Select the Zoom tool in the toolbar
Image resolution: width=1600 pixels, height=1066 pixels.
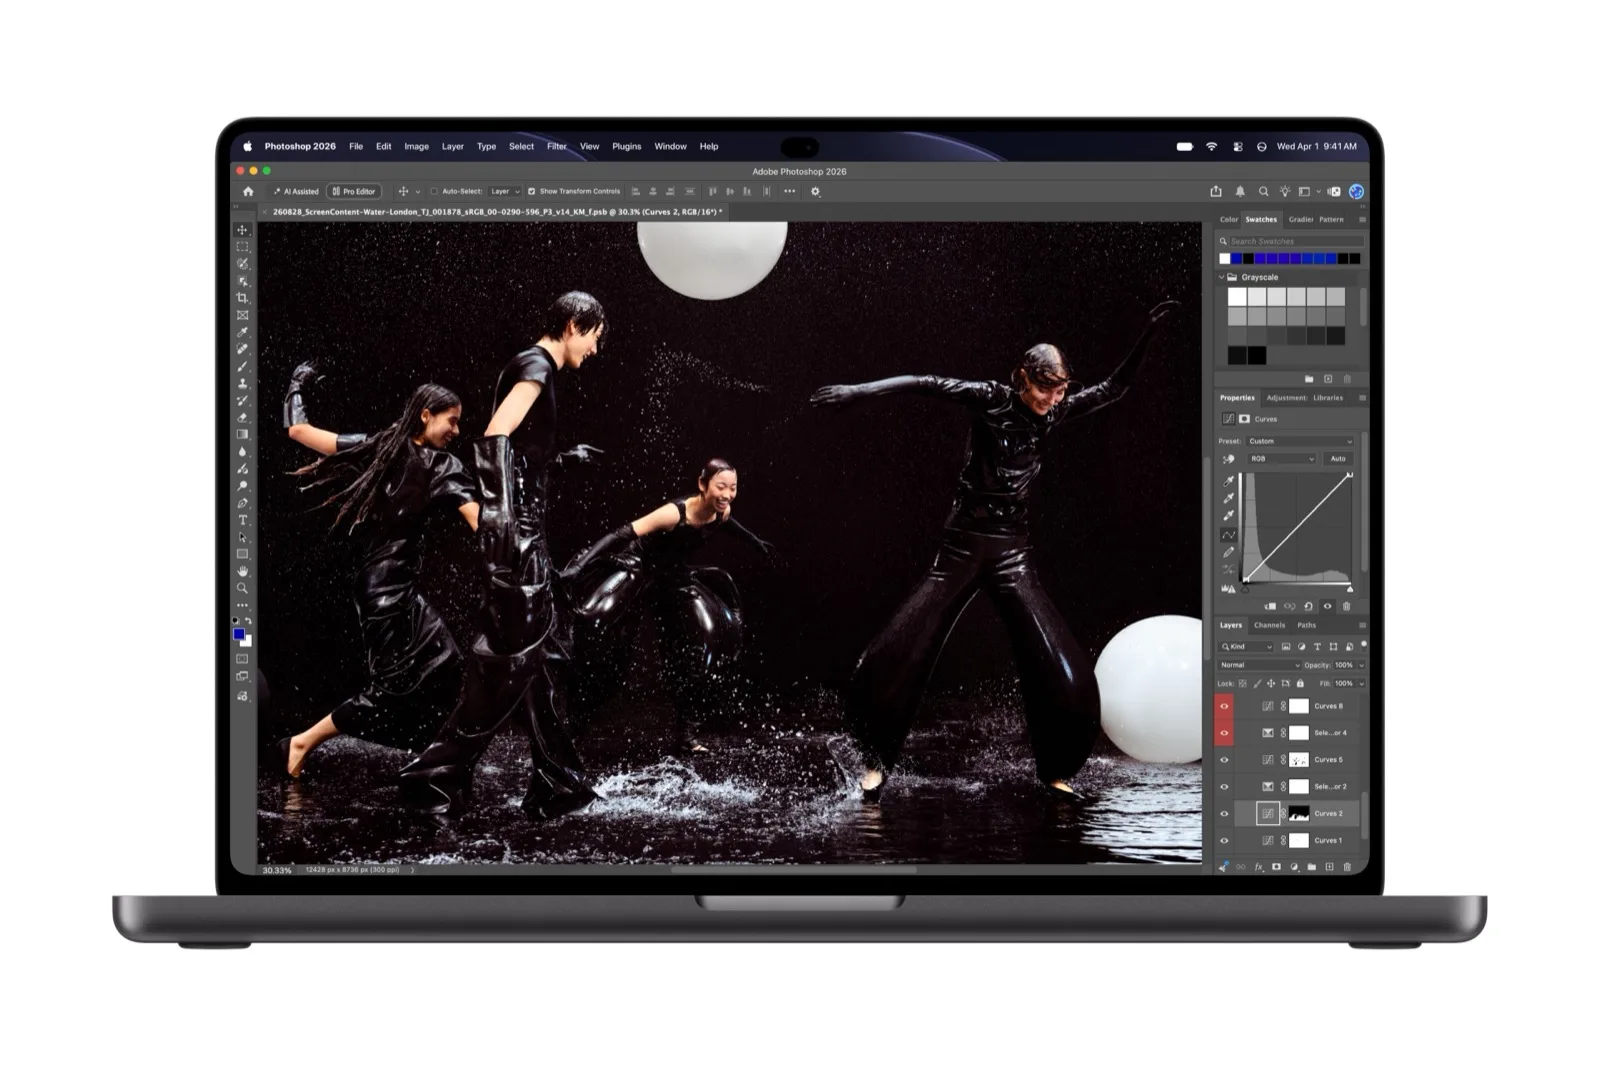242,588
